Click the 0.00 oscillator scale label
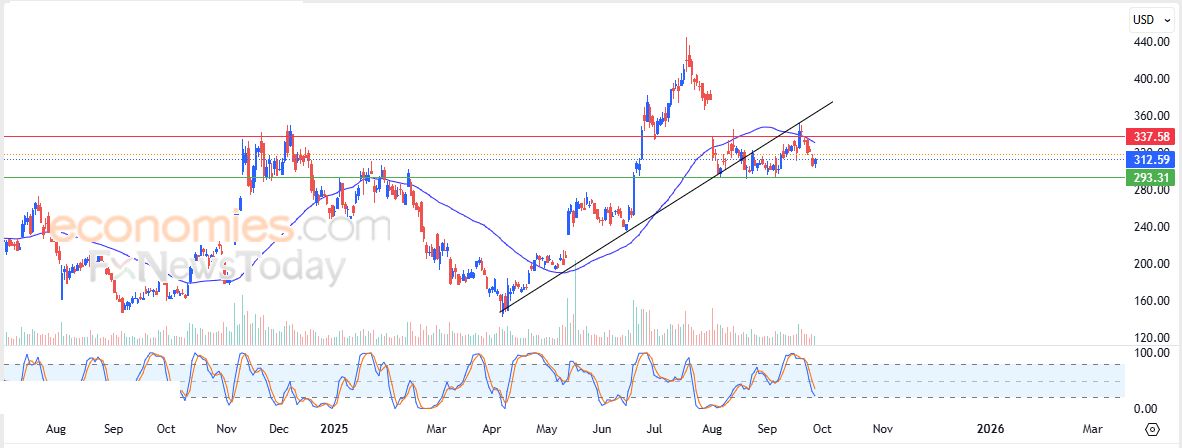Viewport: 1182px width, 448px height. coord(1147,409)
